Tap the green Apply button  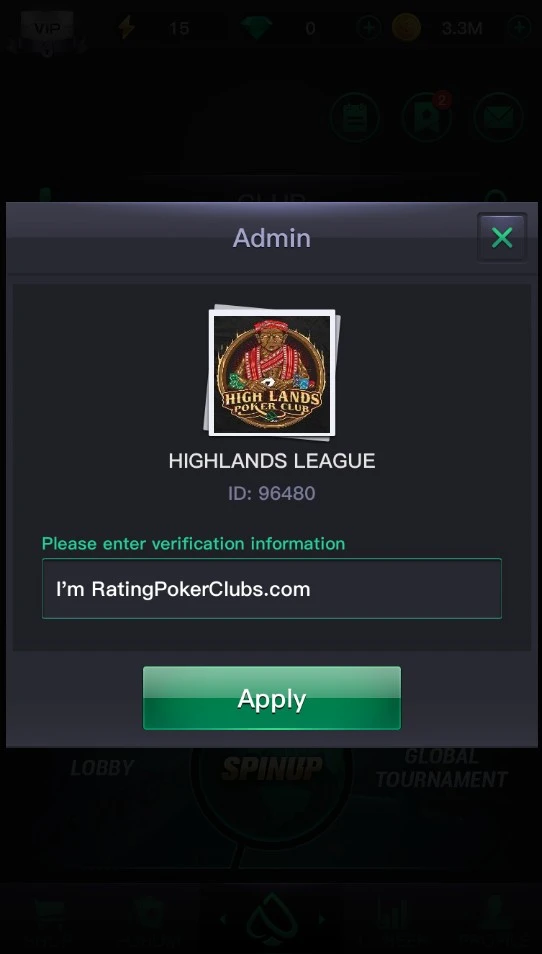[x=271, y=698]
